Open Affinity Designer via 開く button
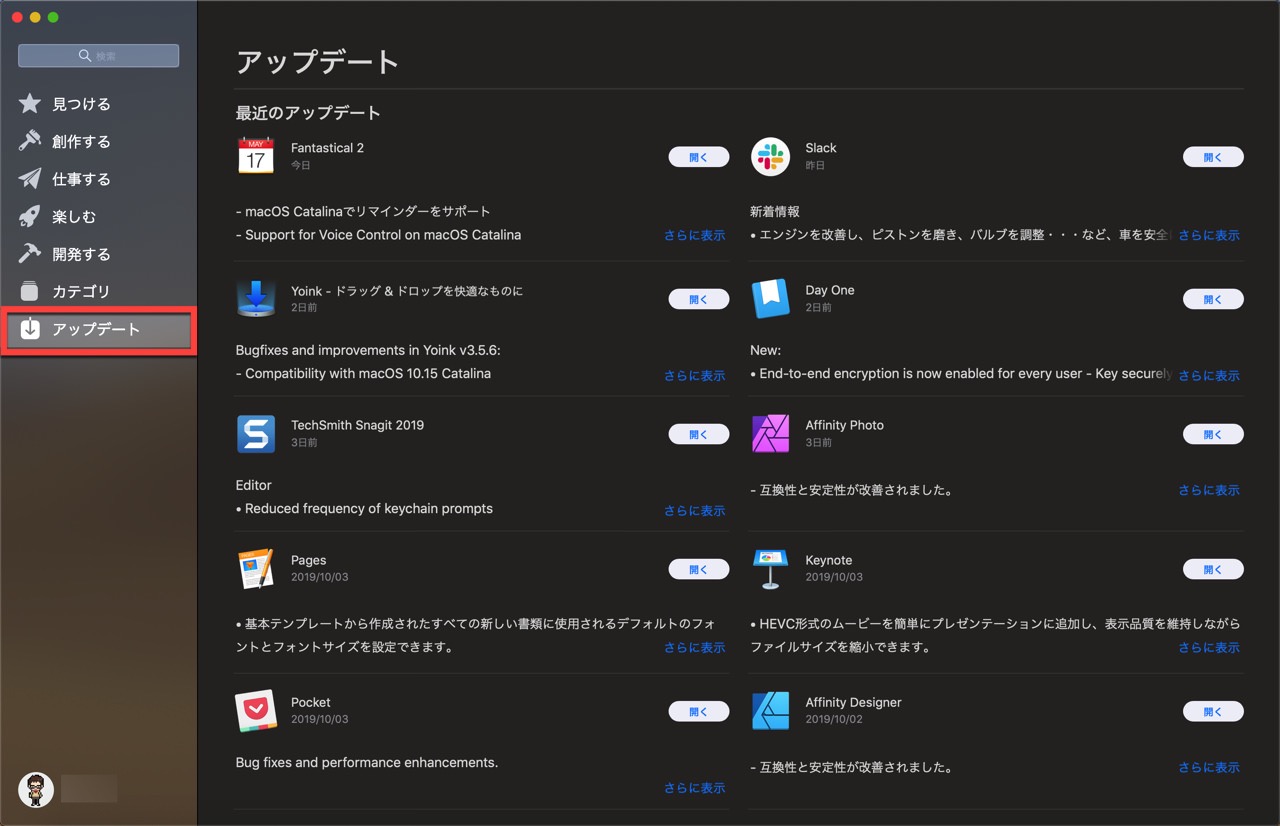This screenshot has width=1280, height=826. 1213,711
